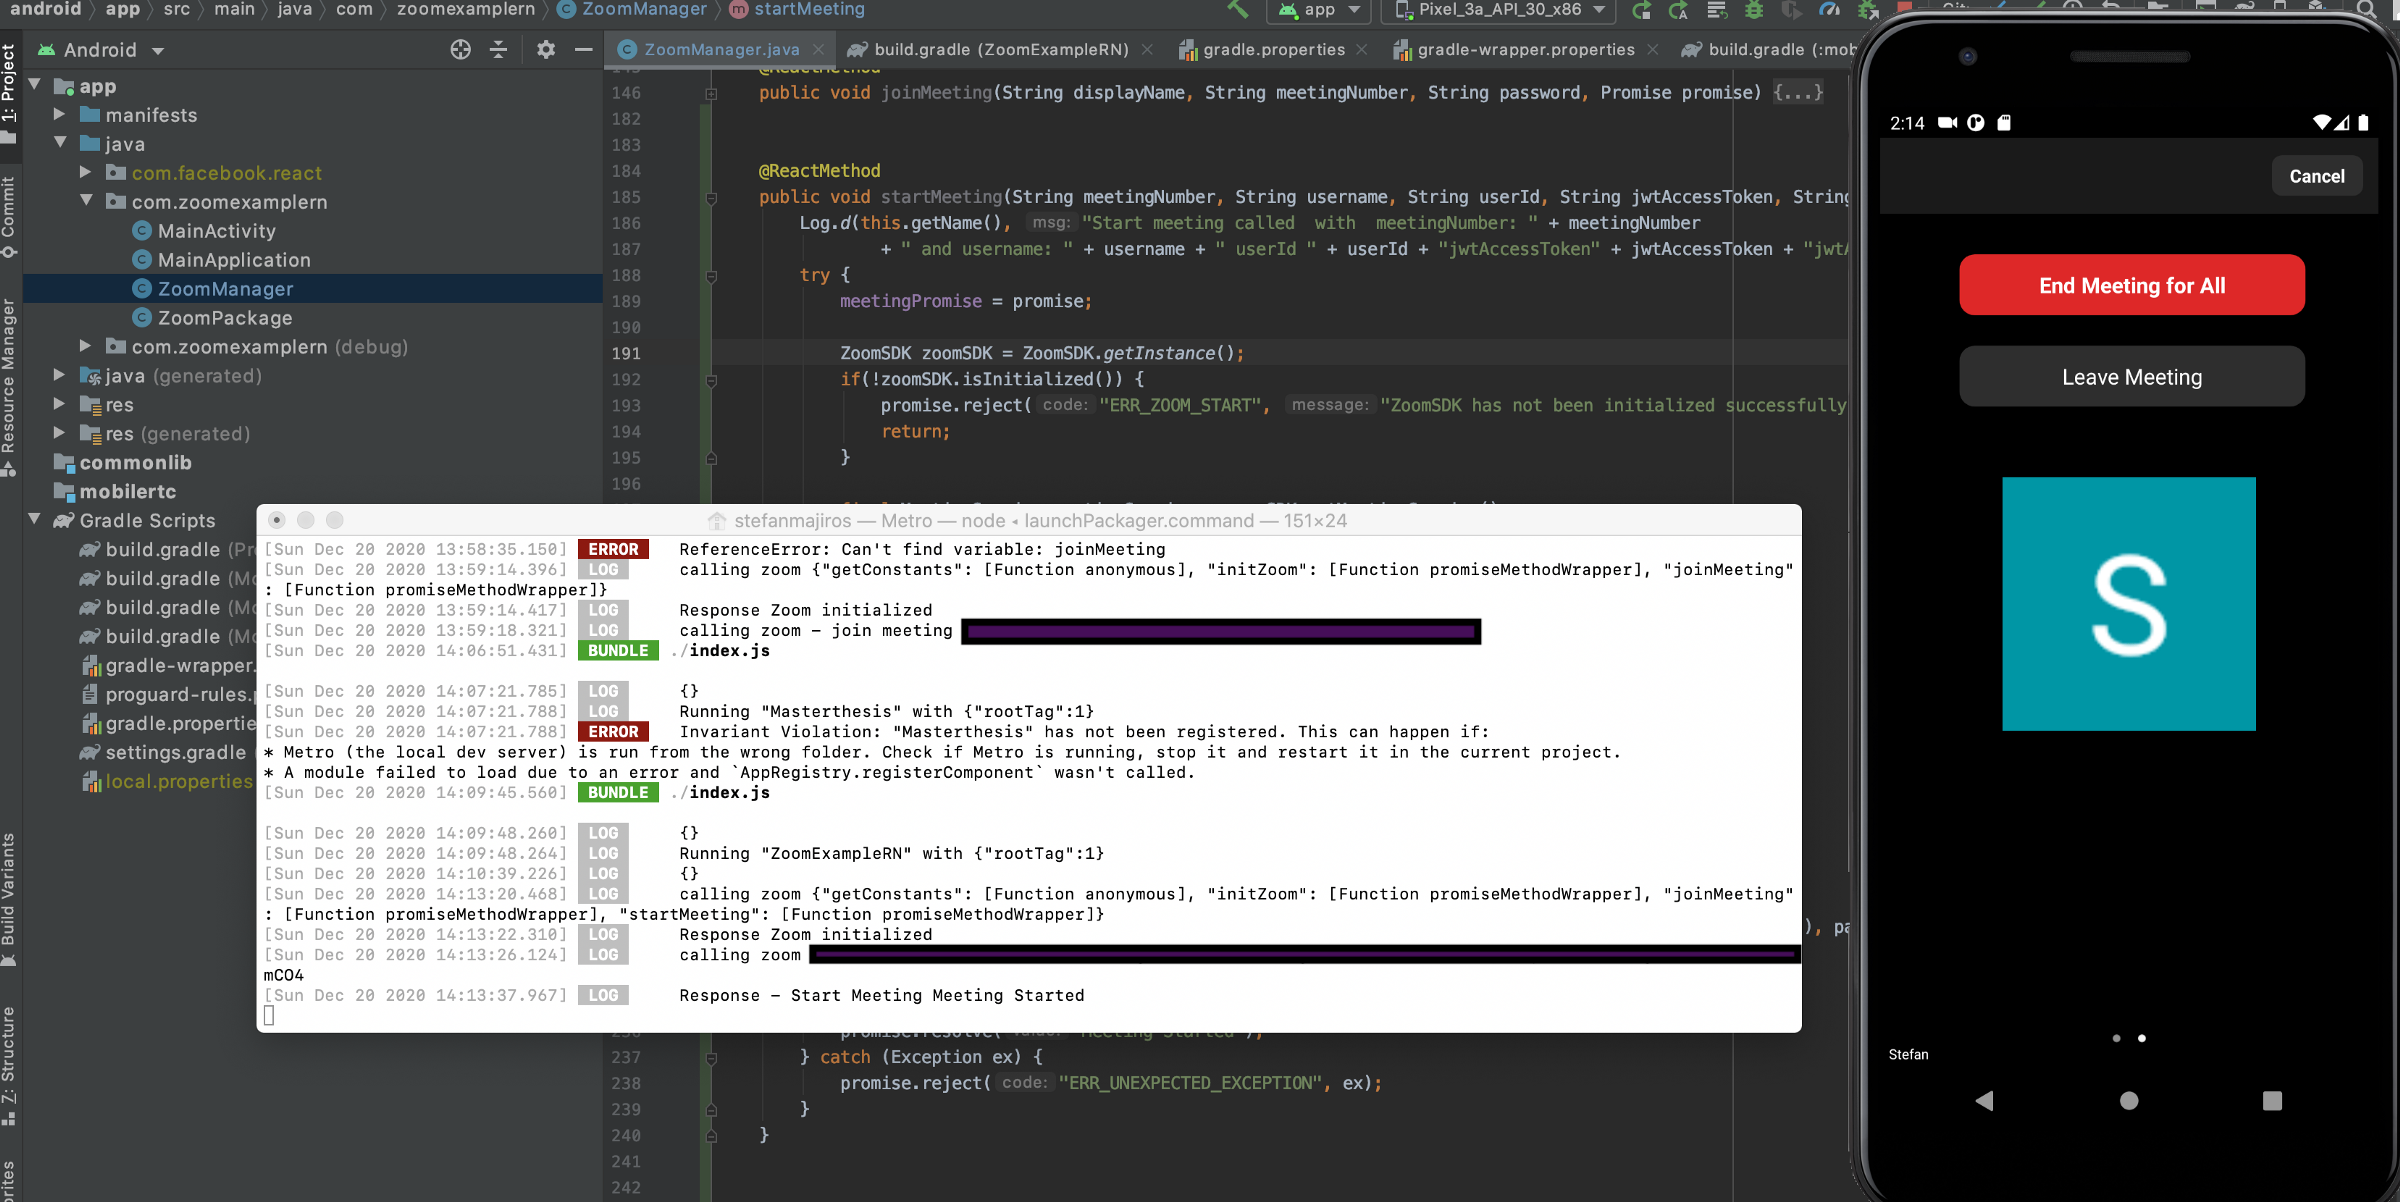Image resolution: width=2400 pixels, height=1202 pixels.
Task: Tap End Meeting for All button
Action: coord(2131,286)
